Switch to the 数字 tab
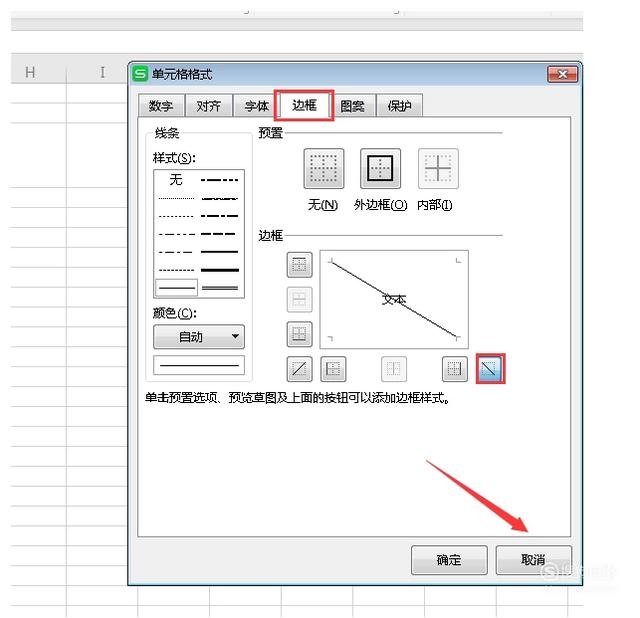This screenshot has height=618, width=640. 161,106
